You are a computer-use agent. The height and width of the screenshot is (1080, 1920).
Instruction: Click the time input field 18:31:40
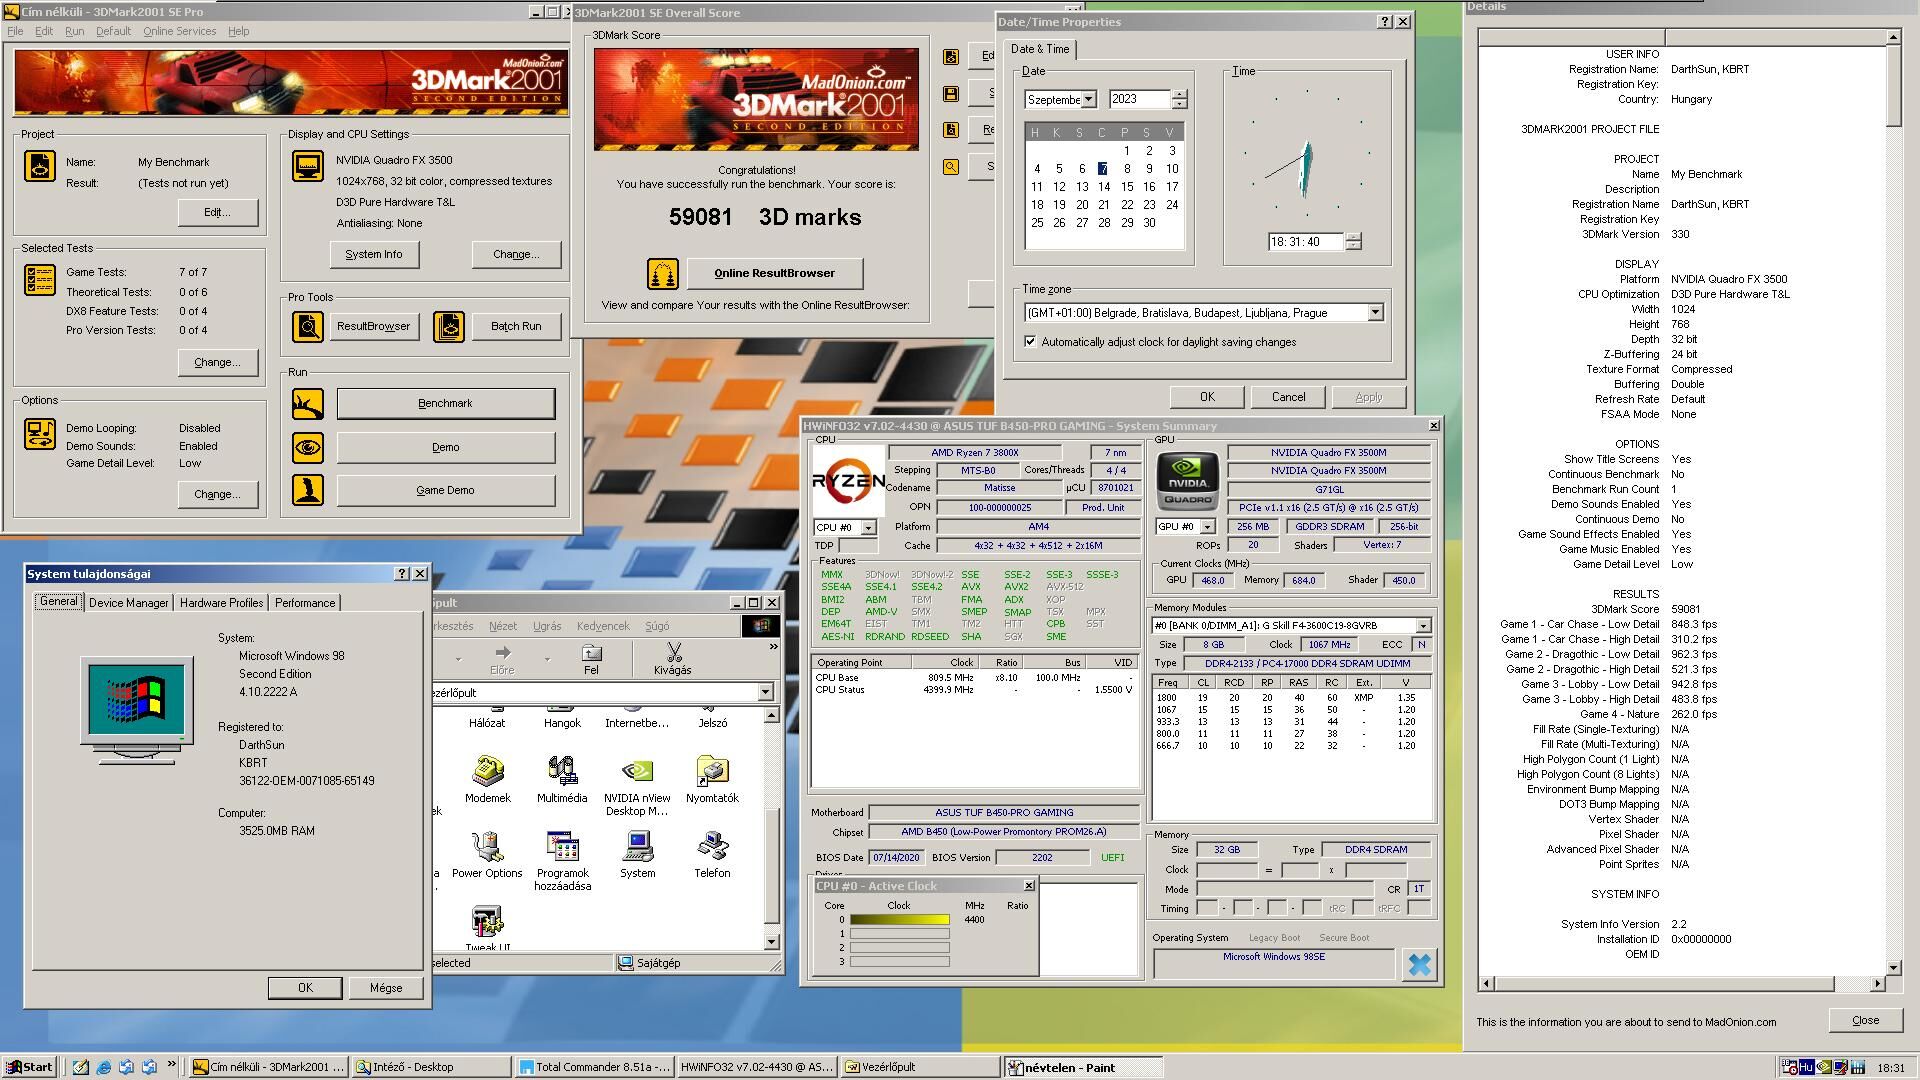[x=1305, y=242]
